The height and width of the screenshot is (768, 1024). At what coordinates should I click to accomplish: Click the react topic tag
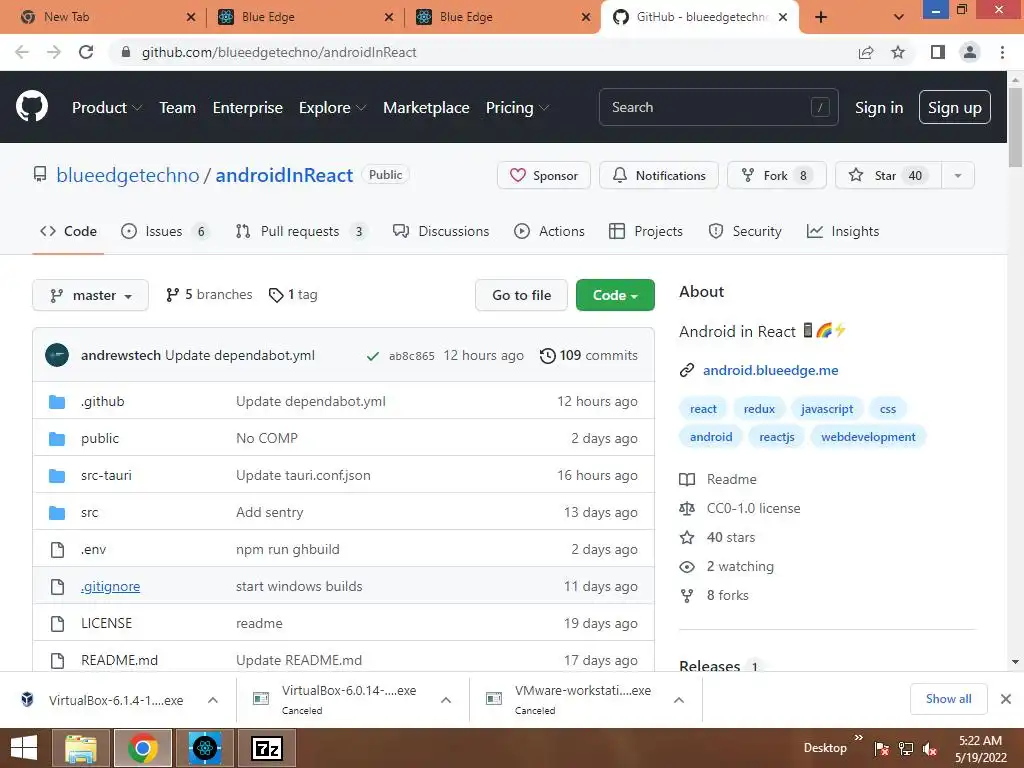703,409
